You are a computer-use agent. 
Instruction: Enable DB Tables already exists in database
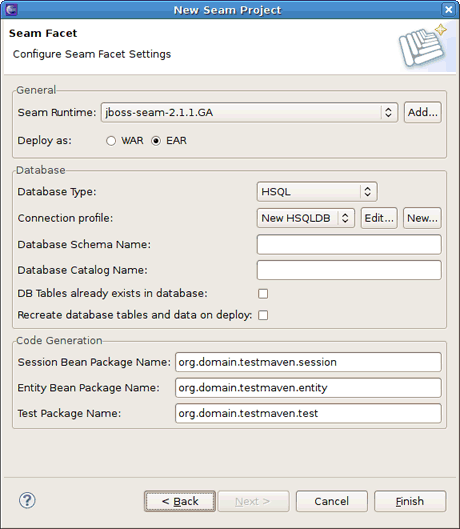[x=263, y=294]
